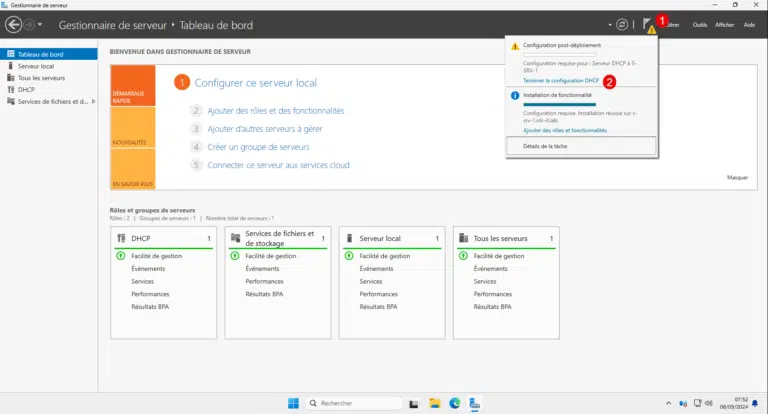Open File Explorer from the taskbar

pyautogui.click(x=434, y=403)
